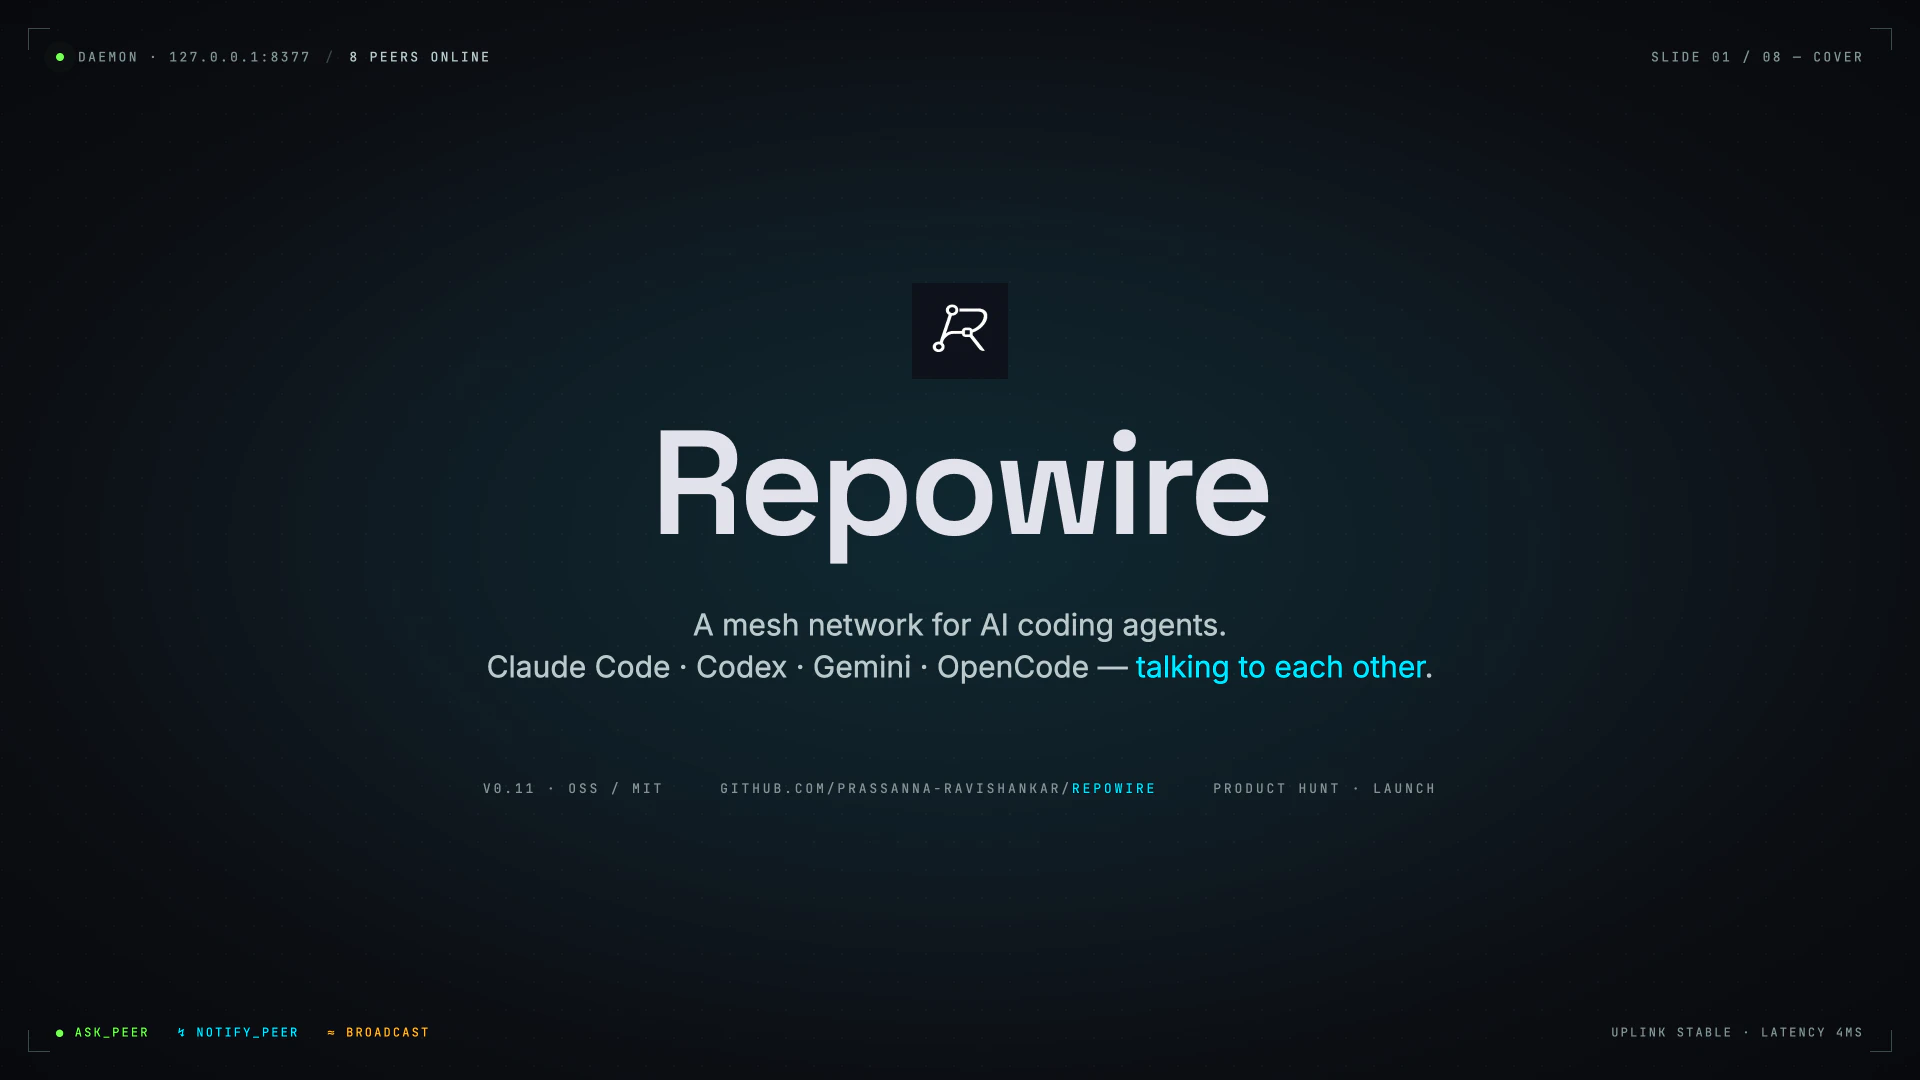1920x1080 pixels.
Task: Select the NOTIFY_PEER label
Action: pos(247,1033)
